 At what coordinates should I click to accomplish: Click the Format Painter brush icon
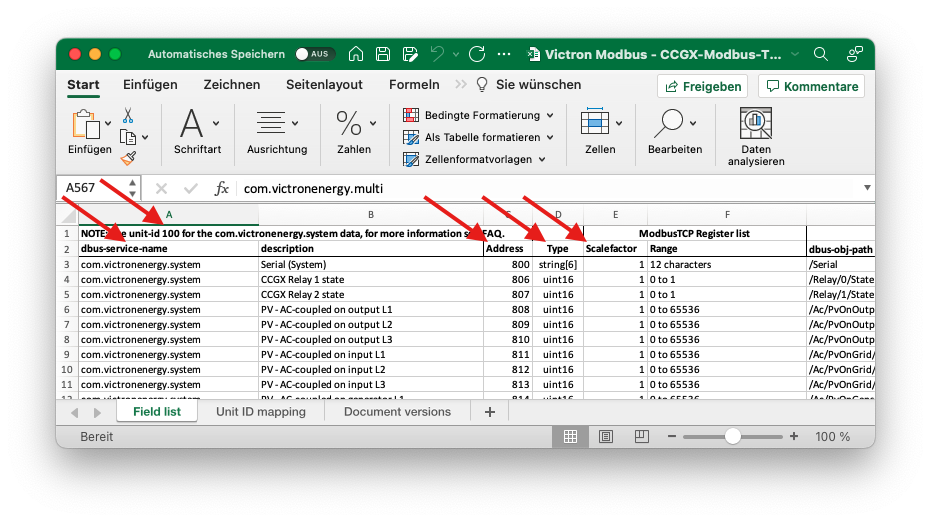[x=128, y=158]
